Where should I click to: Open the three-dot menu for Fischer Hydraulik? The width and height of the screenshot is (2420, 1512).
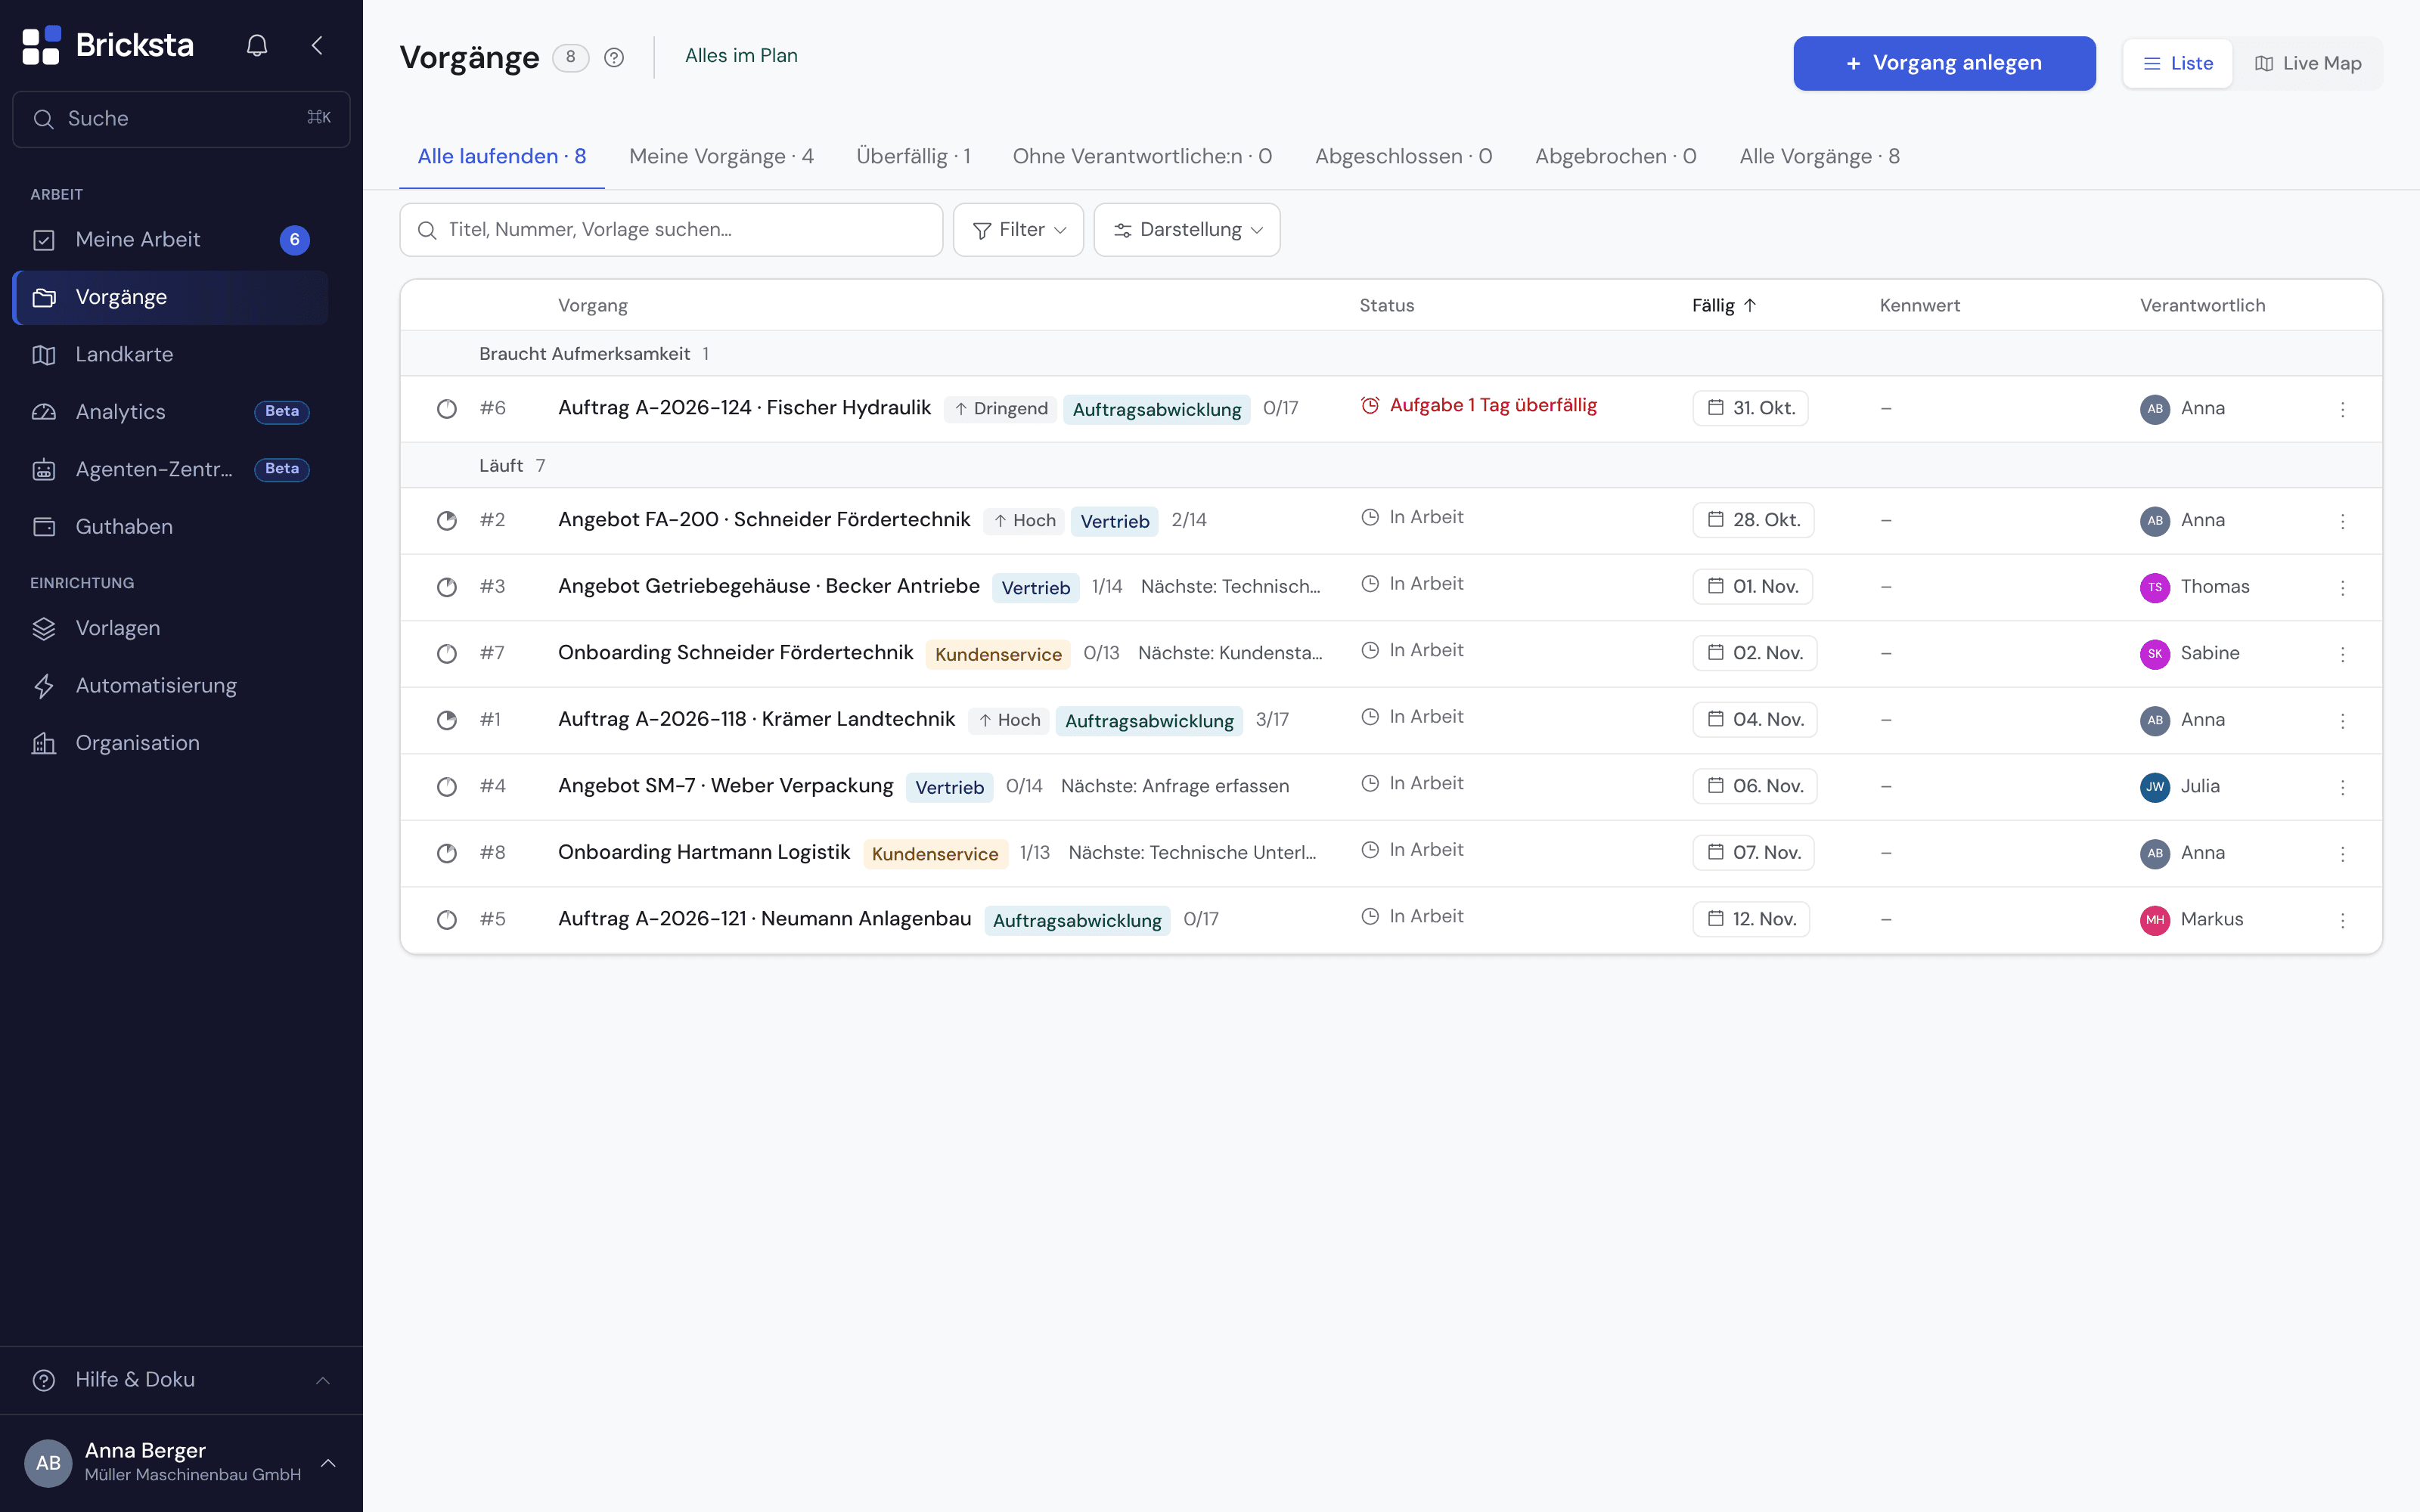[x=2342, y=409]
